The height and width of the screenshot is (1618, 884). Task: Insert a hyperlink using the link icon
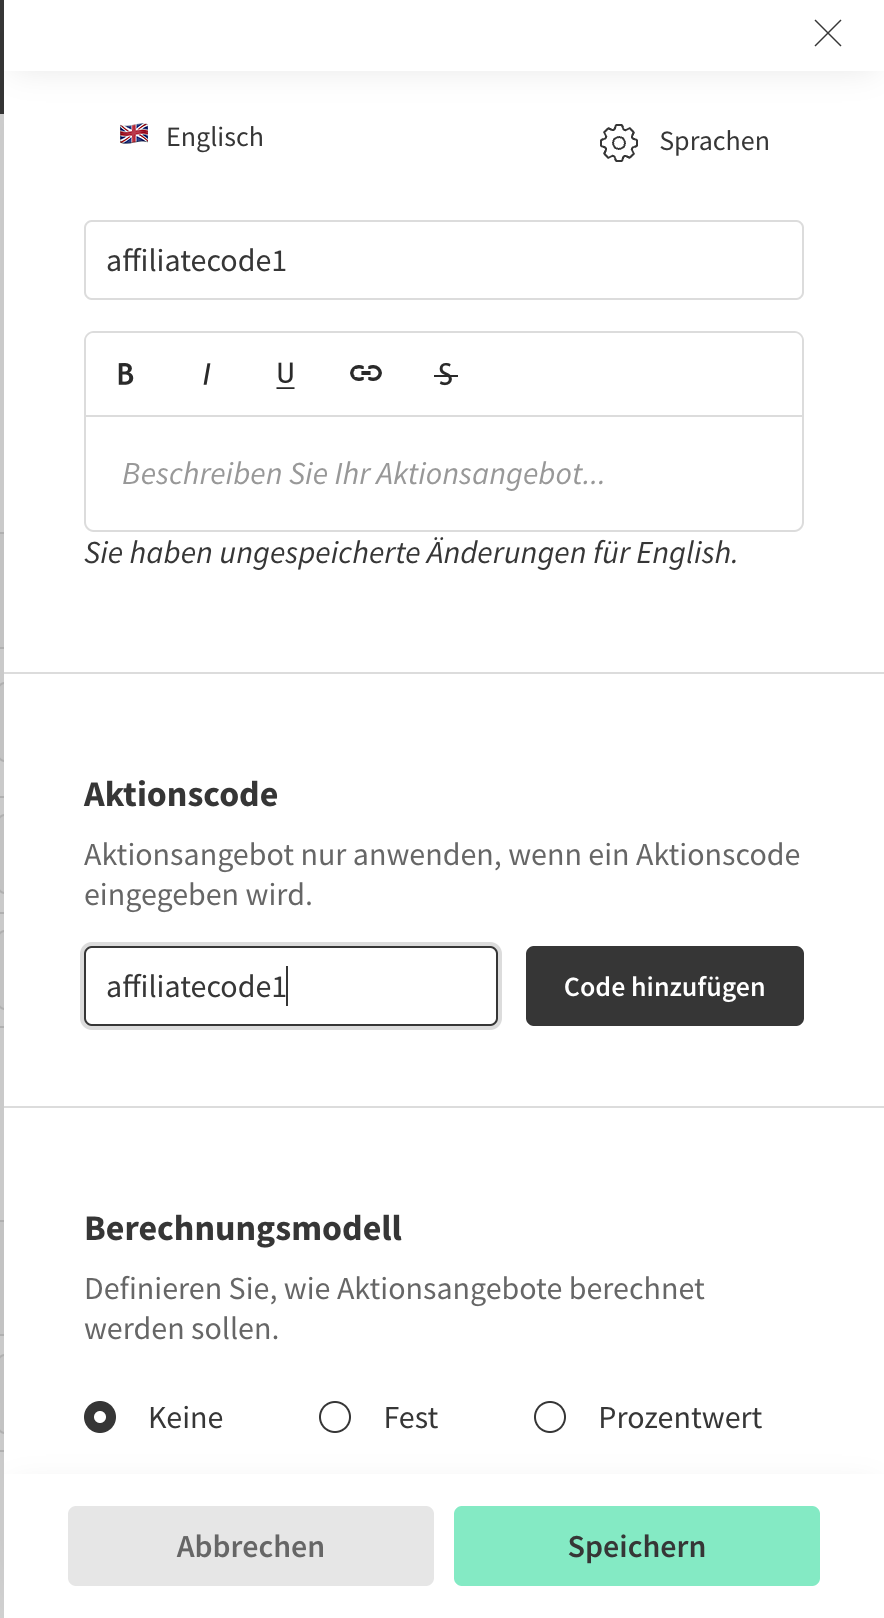(365, 373)
